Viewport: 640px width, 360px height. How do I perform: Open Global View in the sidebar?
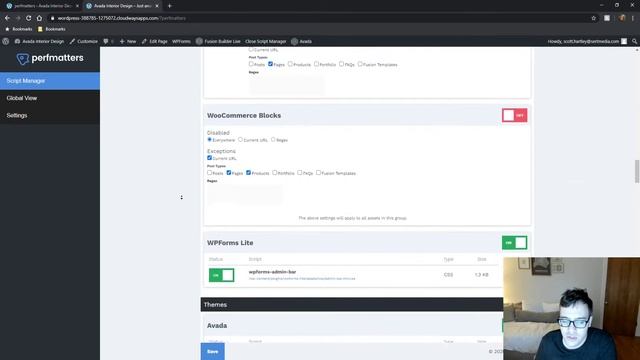click(x=50, y=98)
